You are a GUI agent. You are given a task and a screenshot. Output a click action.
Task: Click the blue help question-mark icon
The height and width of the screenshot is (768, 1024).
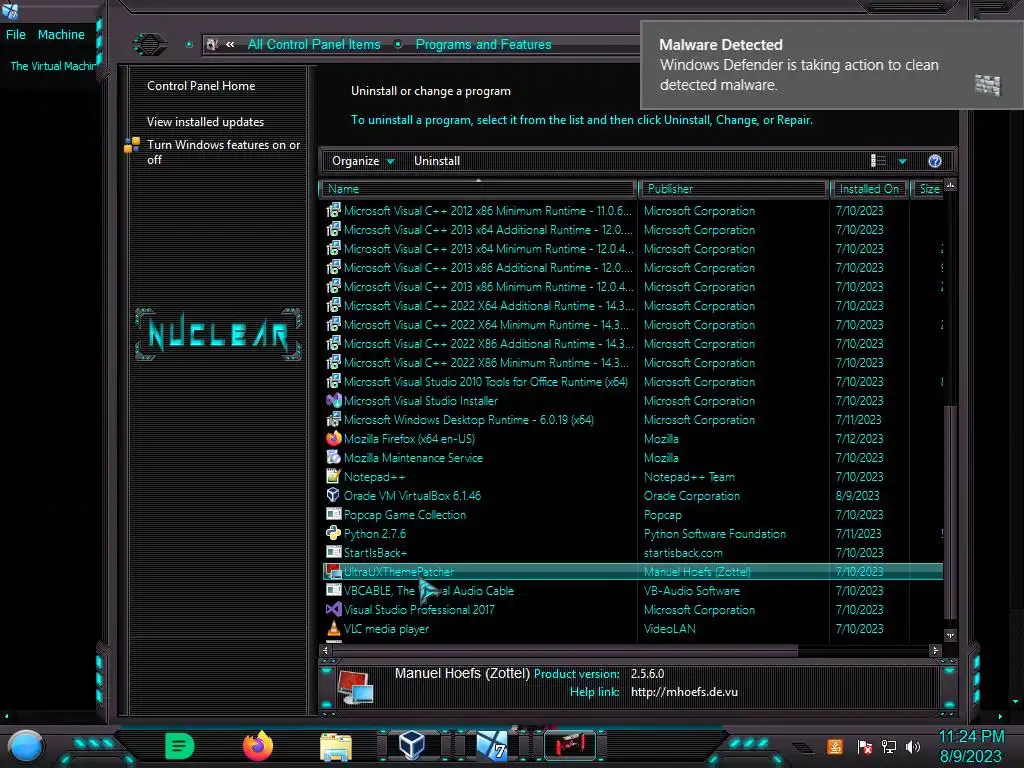pos(935,161)
